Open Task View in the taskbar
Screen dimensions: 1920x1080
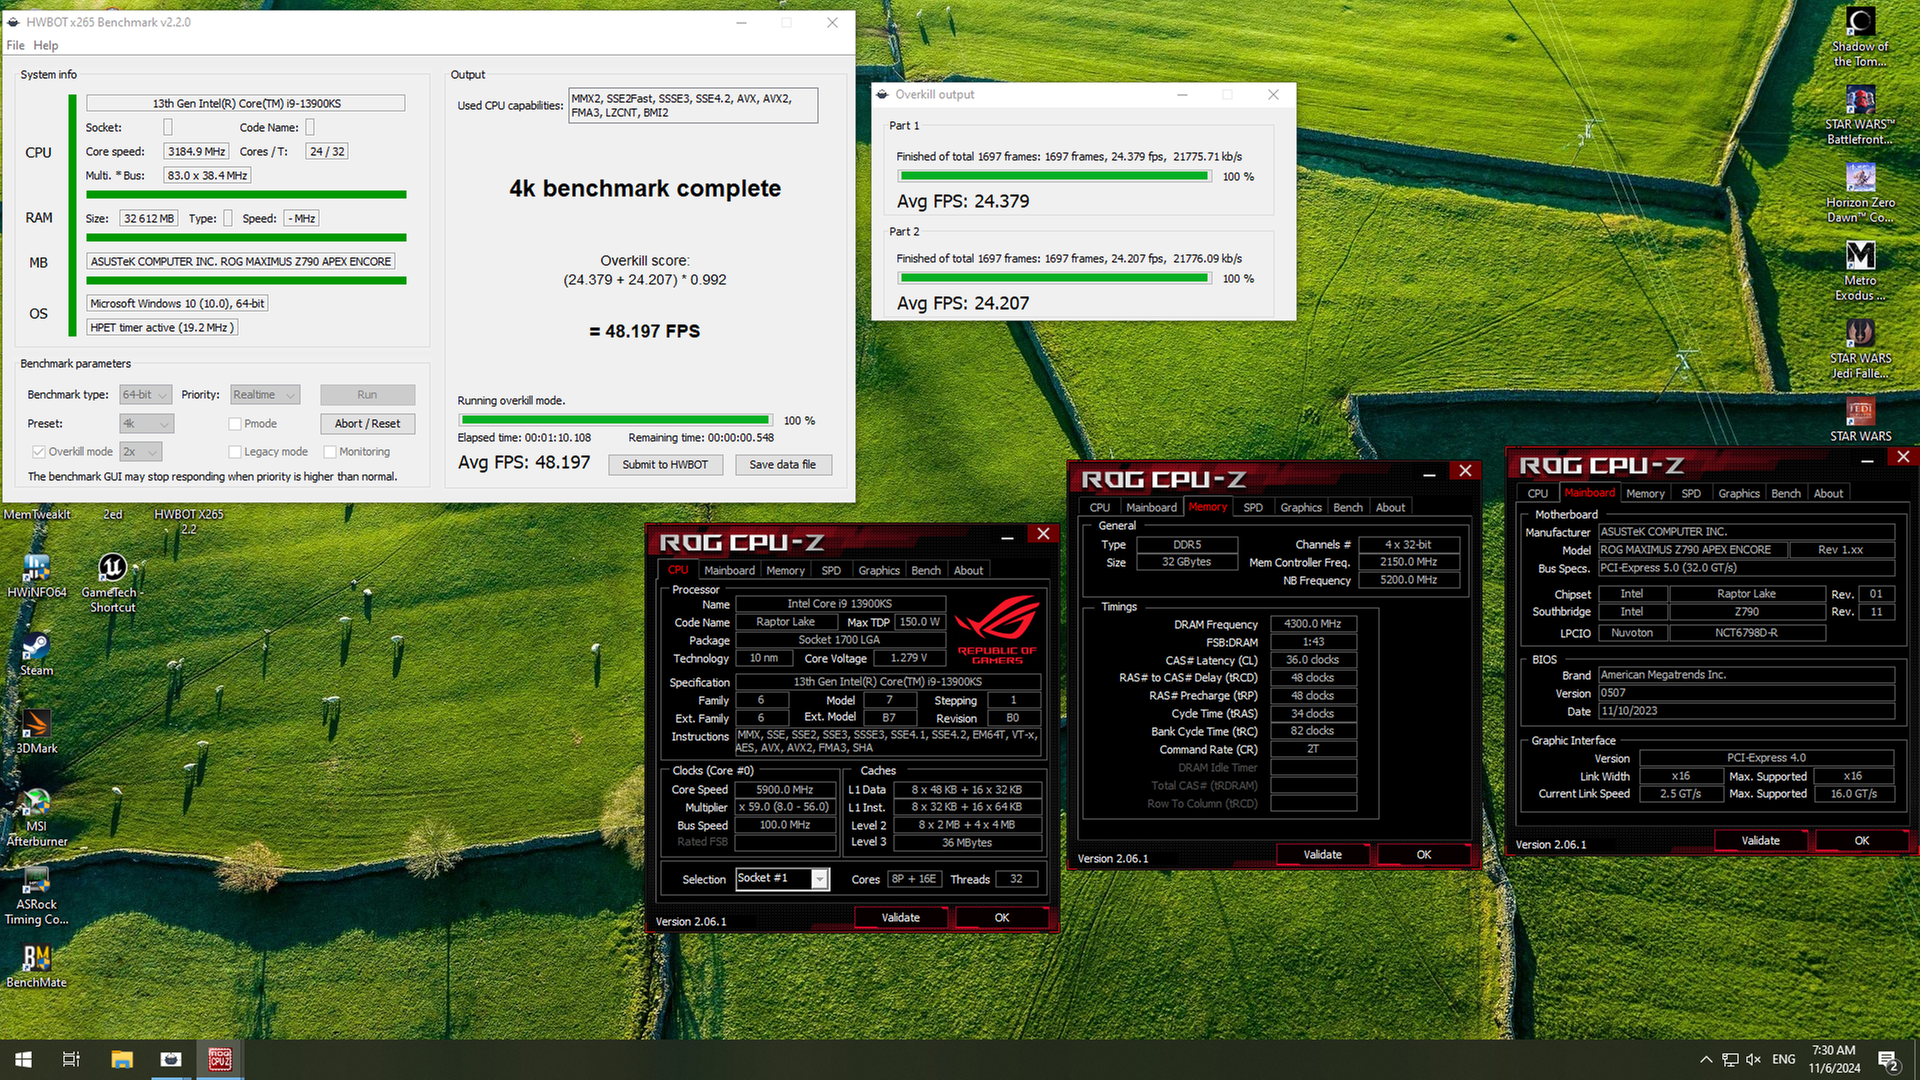coord(71,1059)
